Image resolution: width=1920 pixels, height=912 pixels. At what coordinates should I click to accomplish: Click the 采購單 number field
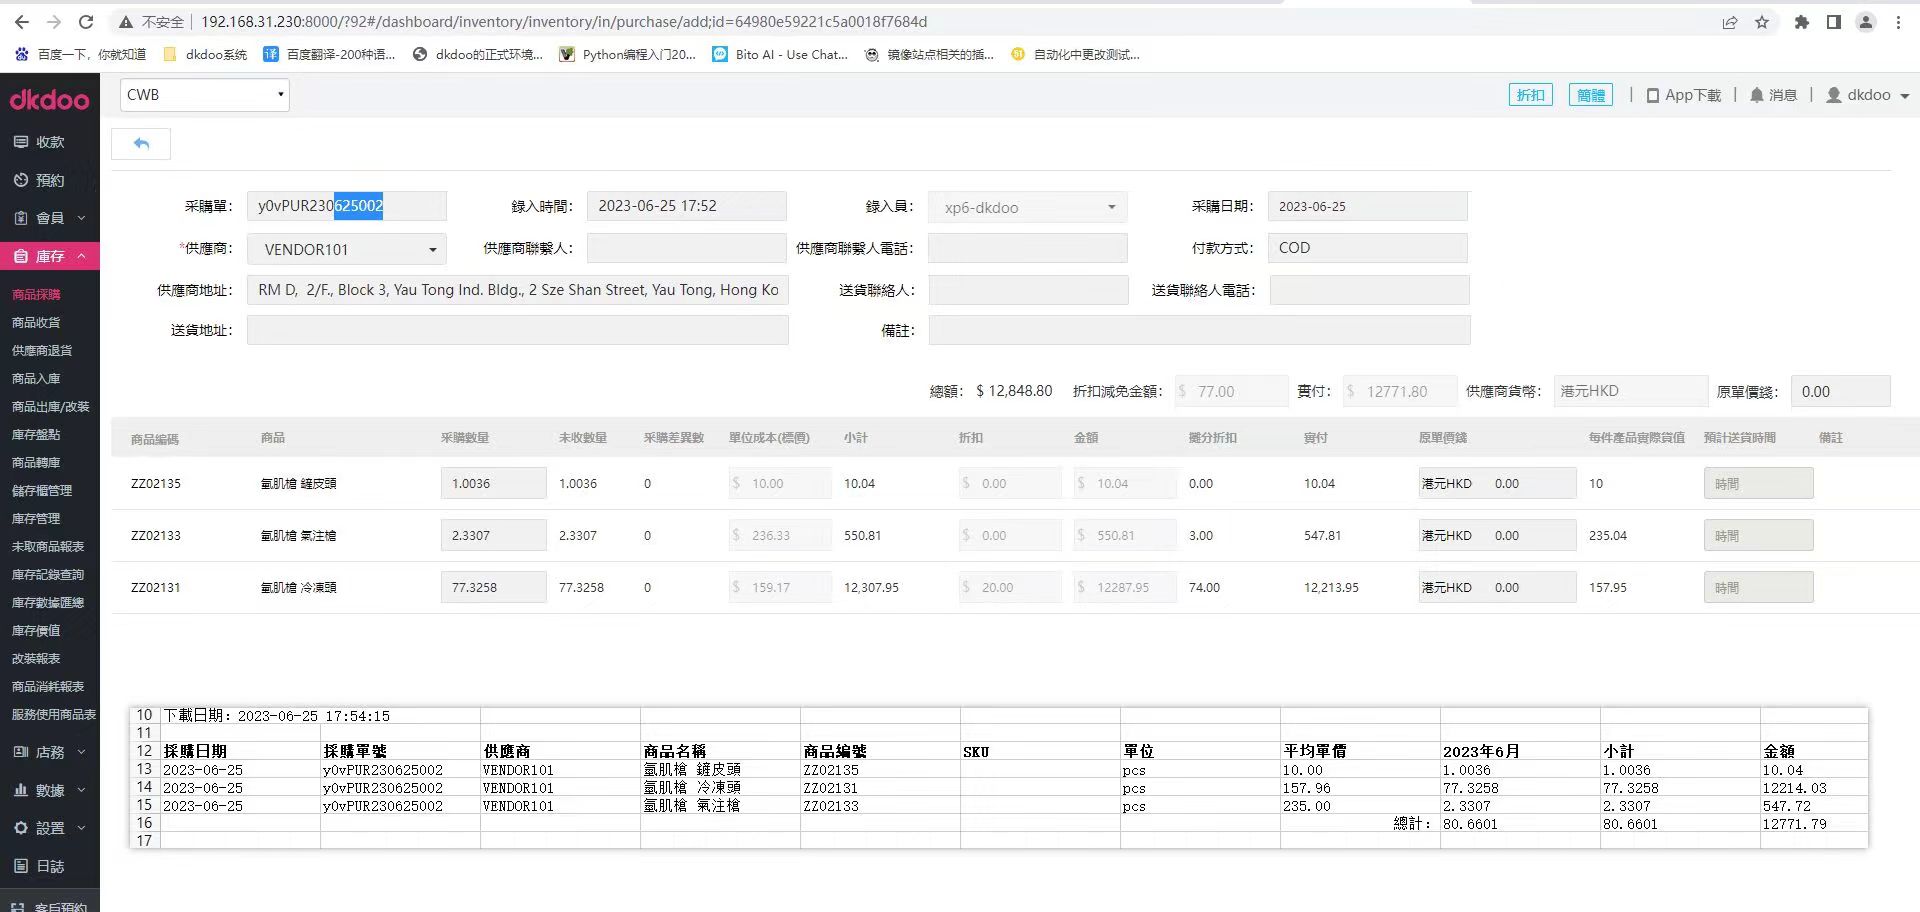pyautogui.click(x=346, y=206)
